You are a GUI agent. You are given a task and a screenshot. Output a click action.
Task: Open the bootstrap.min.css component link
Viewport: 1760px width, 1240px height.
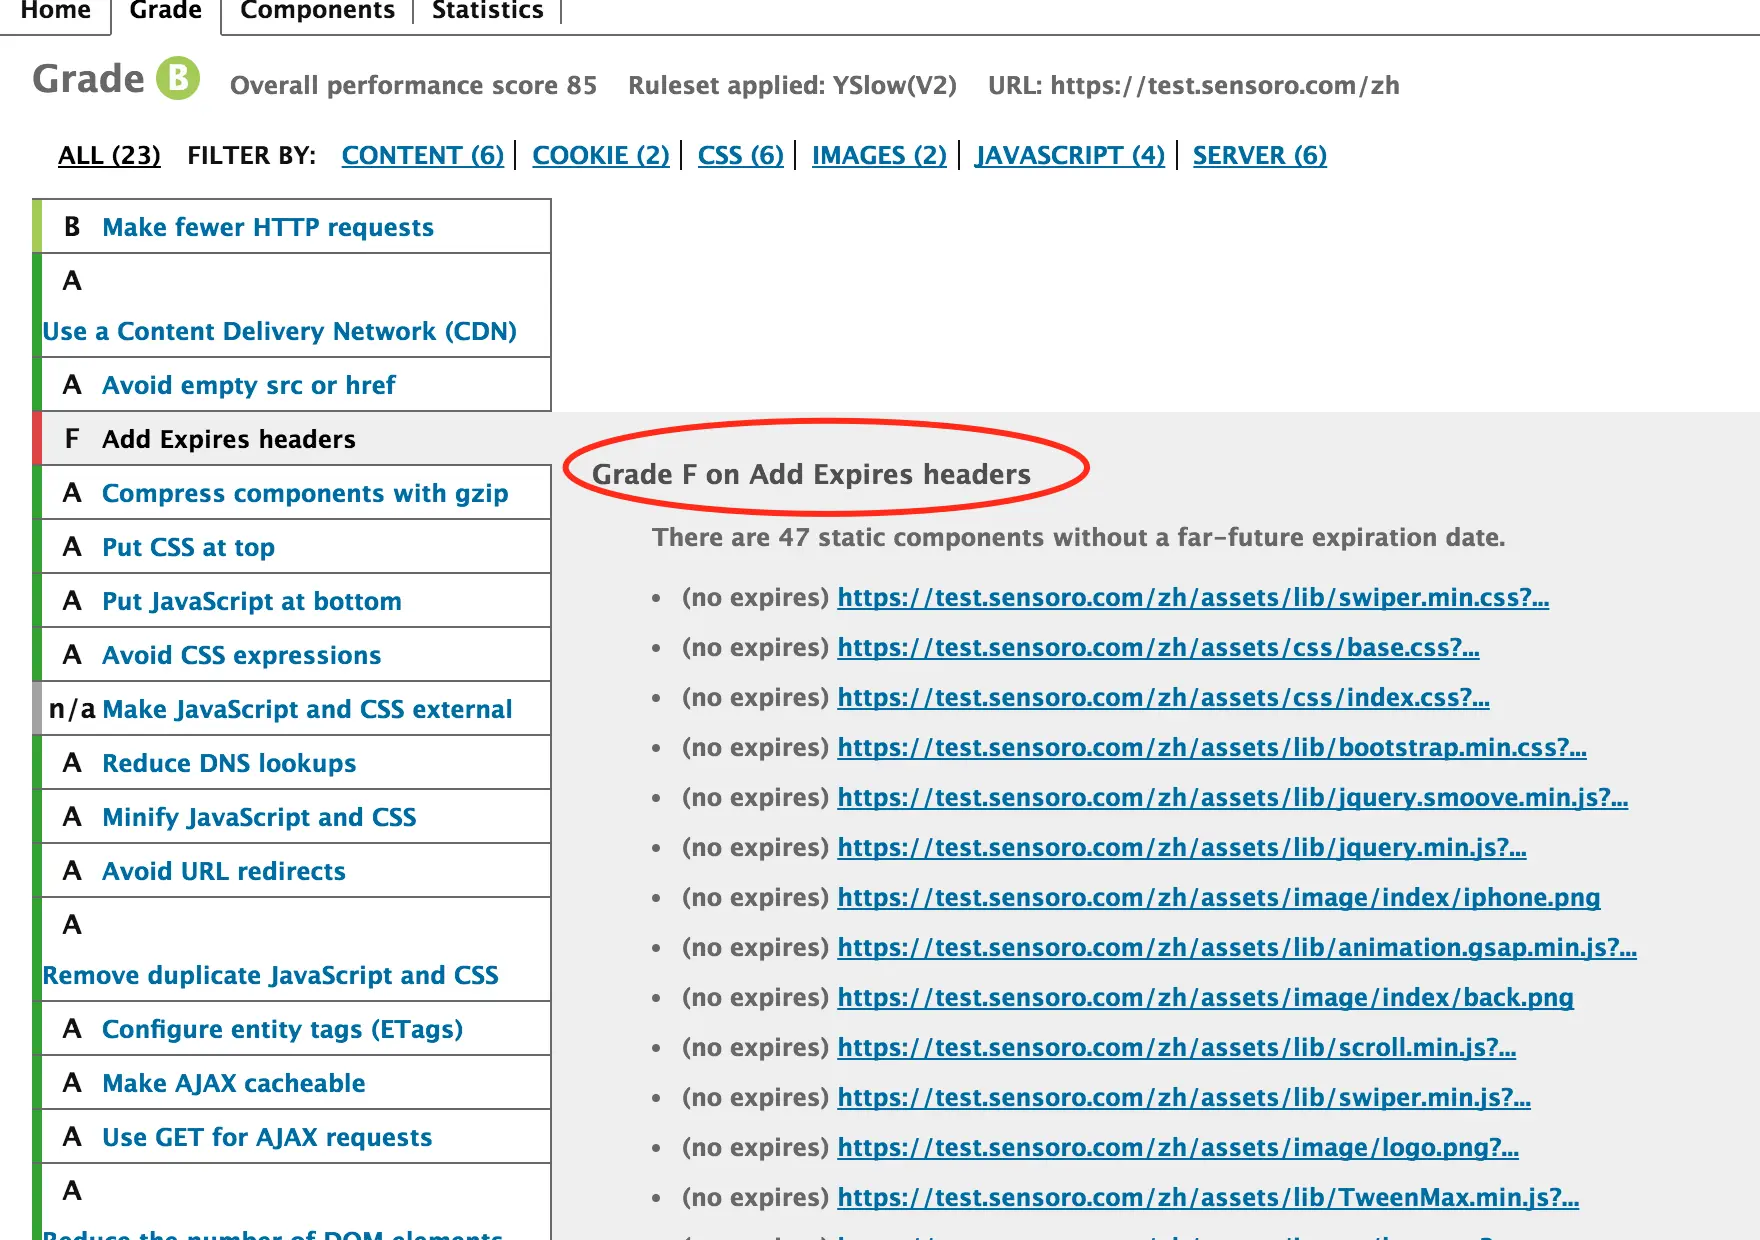(1212, 747)
